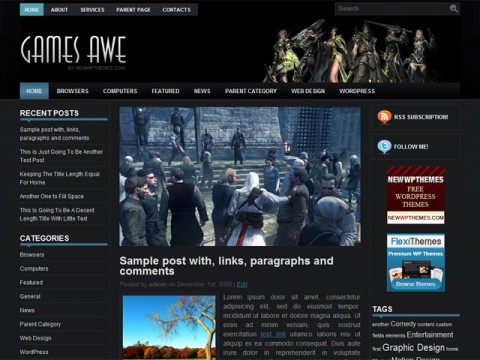Open Computers in Categories sidebar
Image resolution: width=480 pixels, height=360 pixels.
pos(34,269)
